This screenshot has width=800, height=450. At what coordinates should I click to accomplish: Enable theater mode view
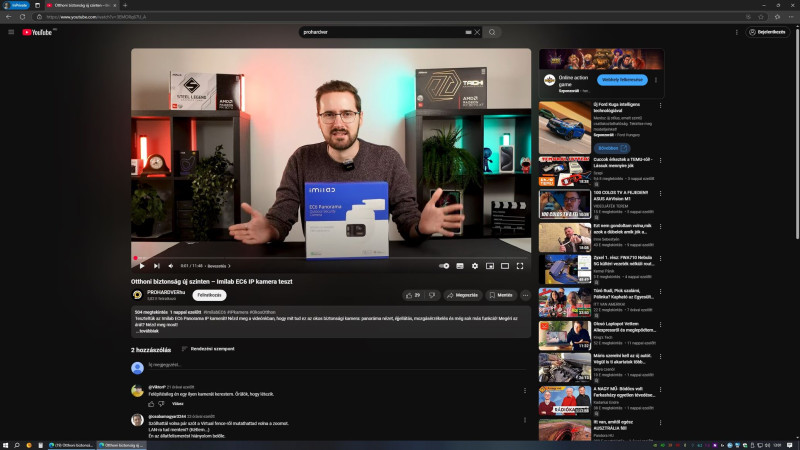505,266
